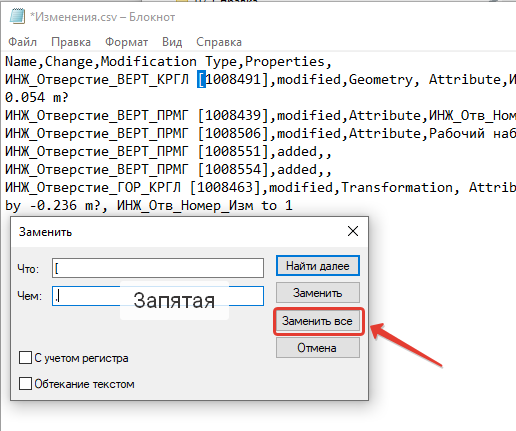Click the Заменить button
The width and height of the screenshot is (516, 431).
318,293
